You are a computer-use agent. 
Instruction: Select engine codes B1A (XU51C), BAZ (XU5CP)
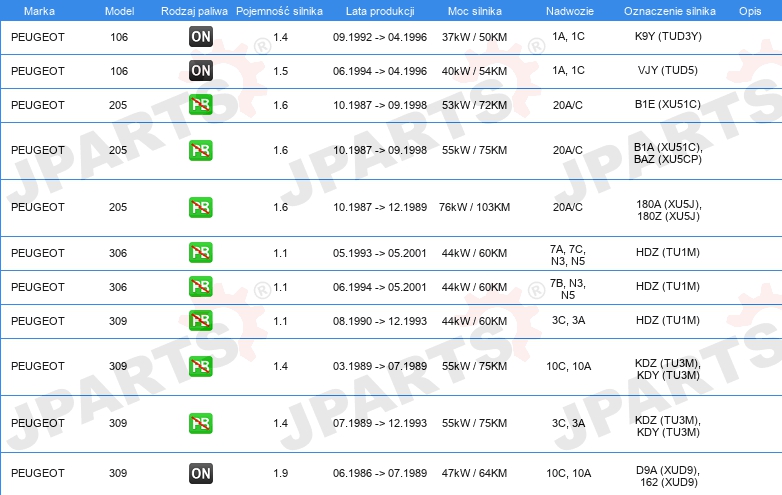[668, 153]
